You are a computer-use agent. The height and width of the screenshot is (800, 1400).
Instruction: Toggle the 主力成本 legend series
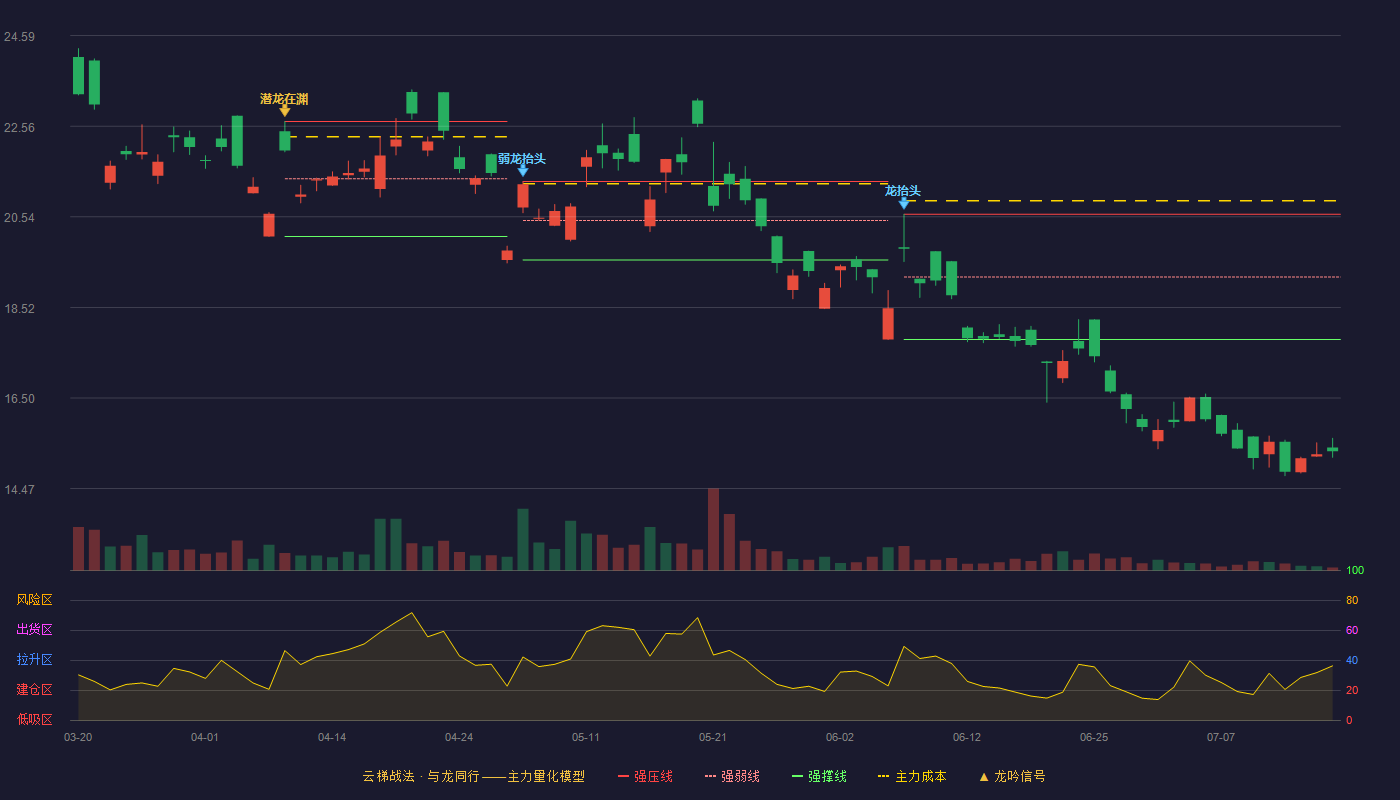coord(911,776)
